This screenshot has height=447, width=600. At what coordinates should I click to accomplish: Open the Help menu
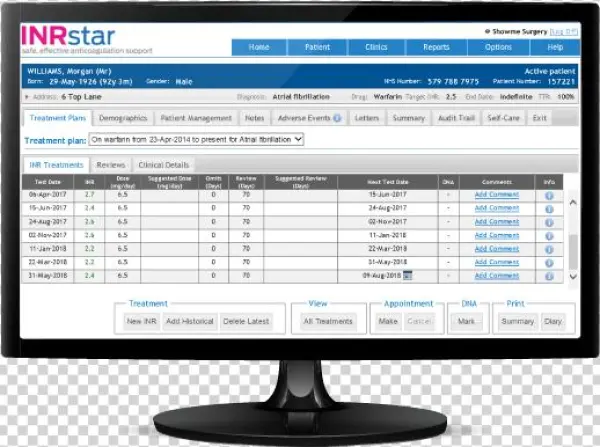coord(555,47)
